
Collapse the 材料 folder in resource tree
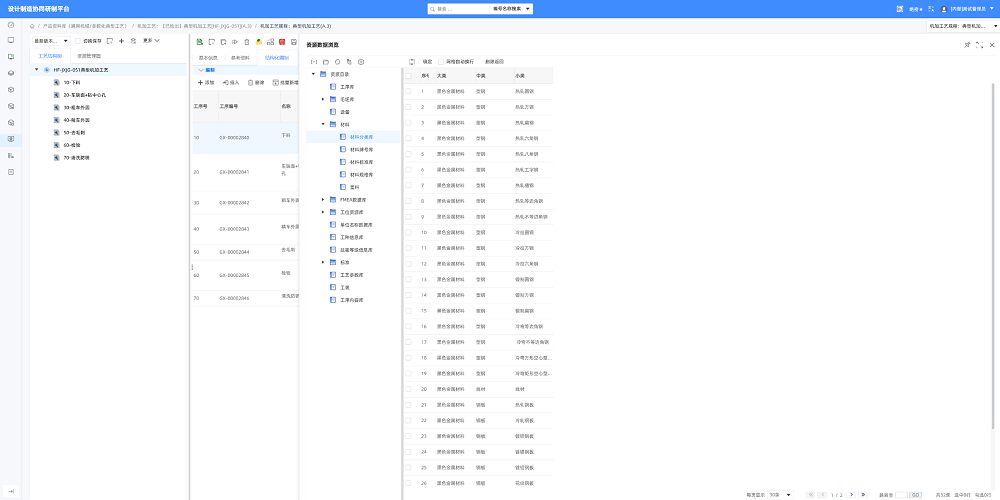coord(323,124)
